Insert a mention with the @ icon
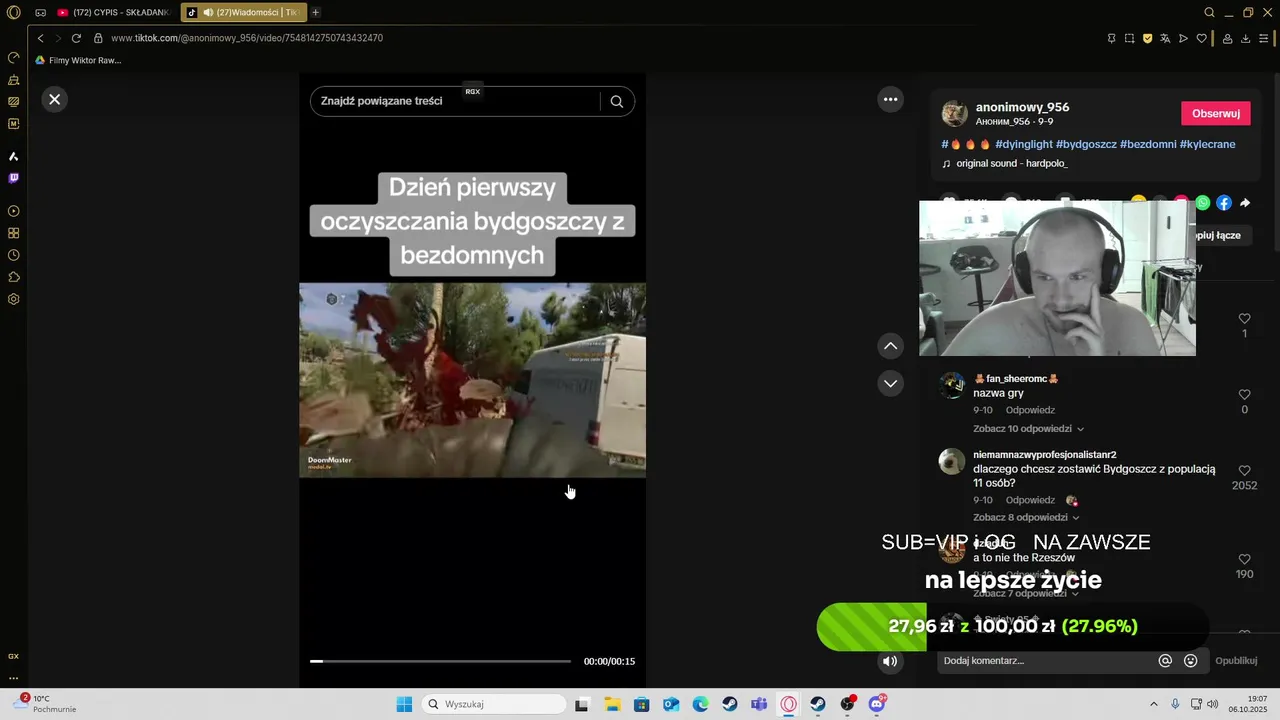Viewport: 1280px width, 720px height. pos(1165,661)
